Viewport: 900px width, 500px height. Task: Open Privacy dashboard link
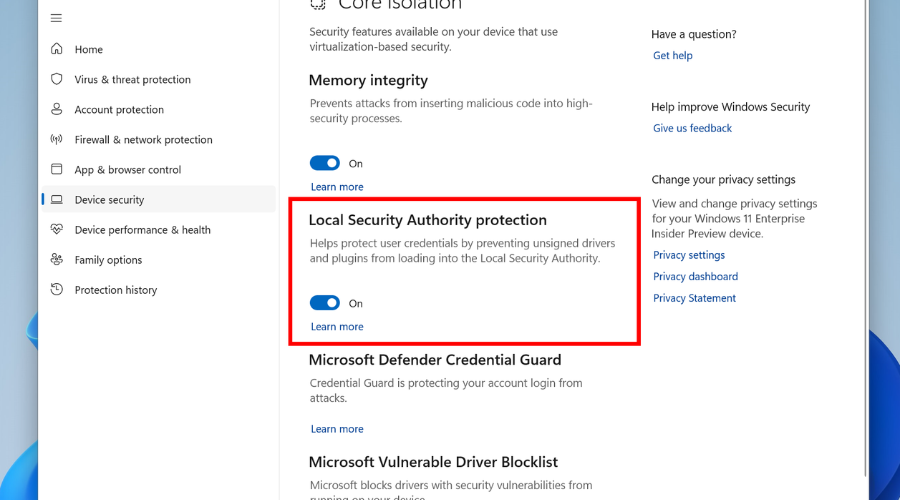(x=696, y=276)
